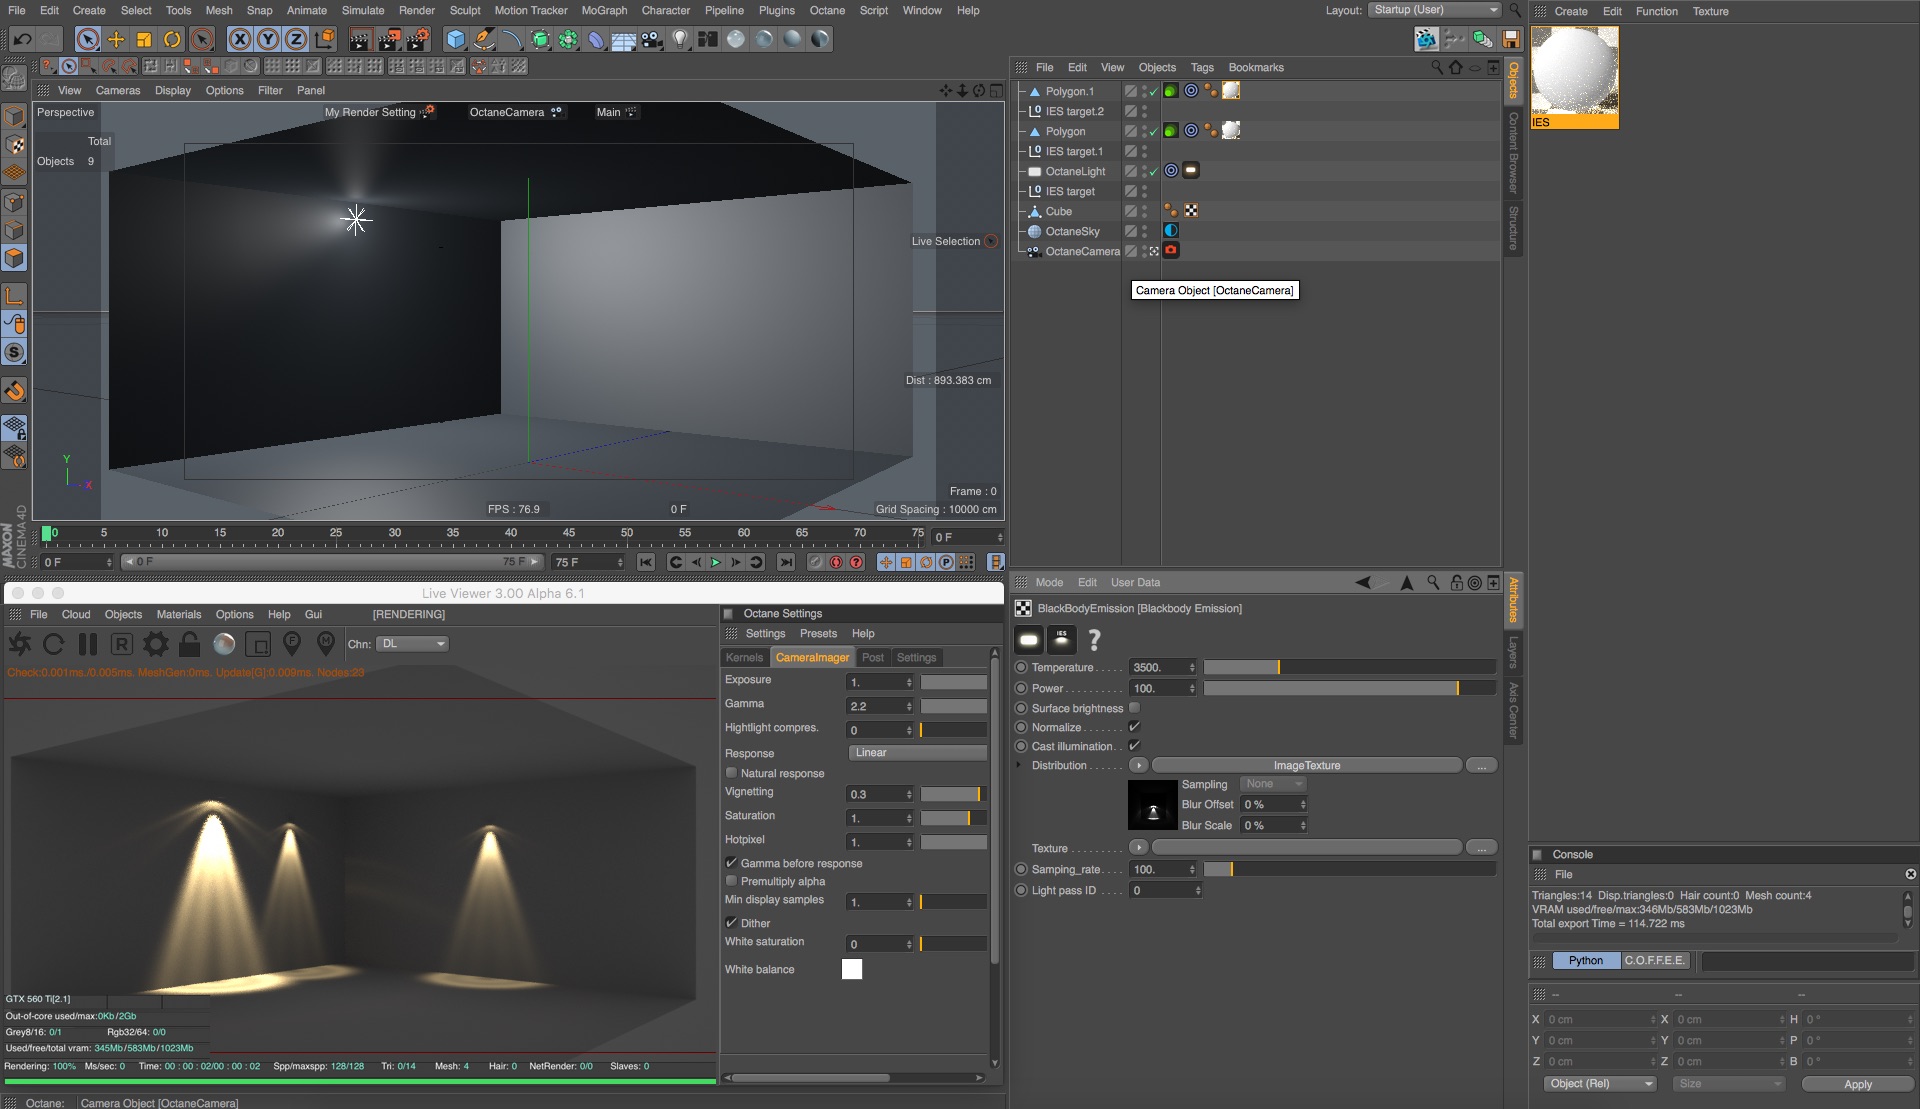Image resolution: width=1920 pixels, height=1109 pixels.
Task: Click the pick focus pin icon
Action: pyautogui.click(x=292, y=643)
